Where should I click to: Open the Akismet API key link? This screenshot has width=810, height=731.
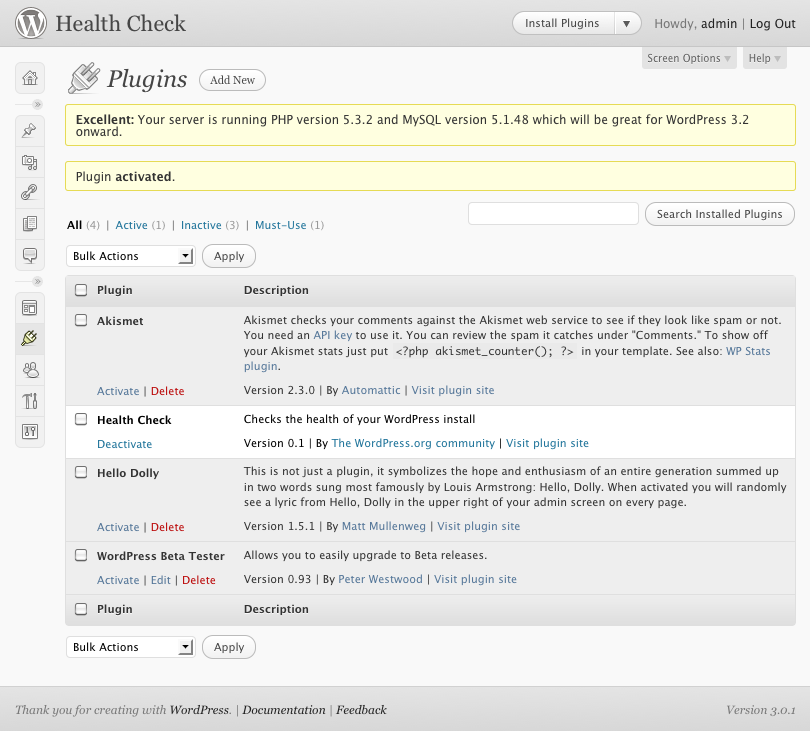coord(333,335)
